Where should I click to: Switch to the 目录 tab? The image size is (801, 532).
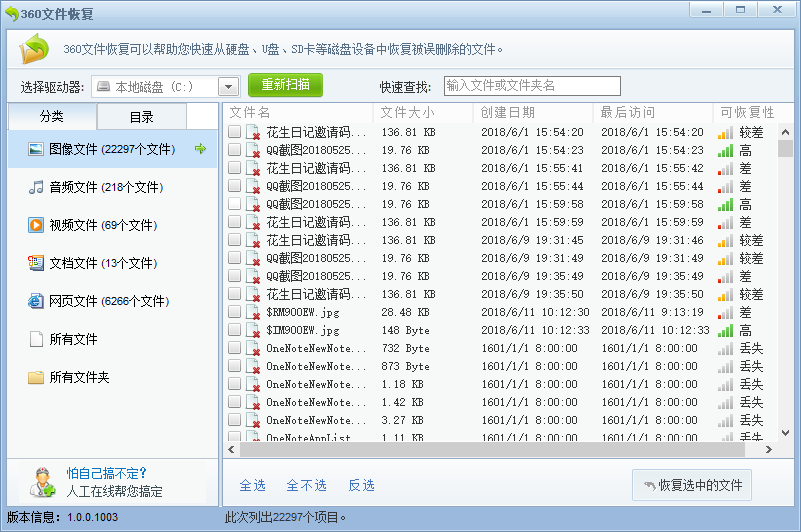click(x=142, y=117)
